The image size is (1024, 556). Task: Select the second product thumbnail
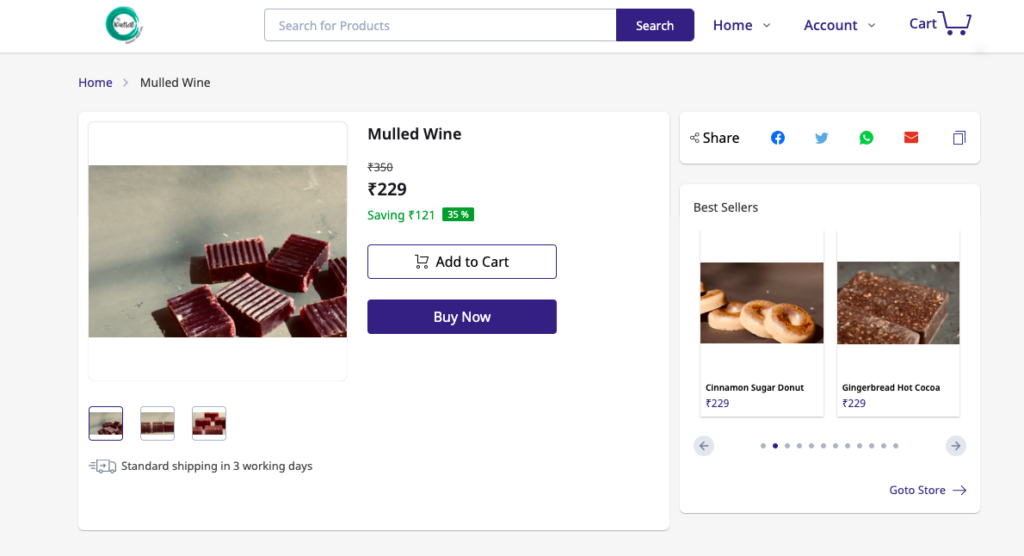(158, 423)
